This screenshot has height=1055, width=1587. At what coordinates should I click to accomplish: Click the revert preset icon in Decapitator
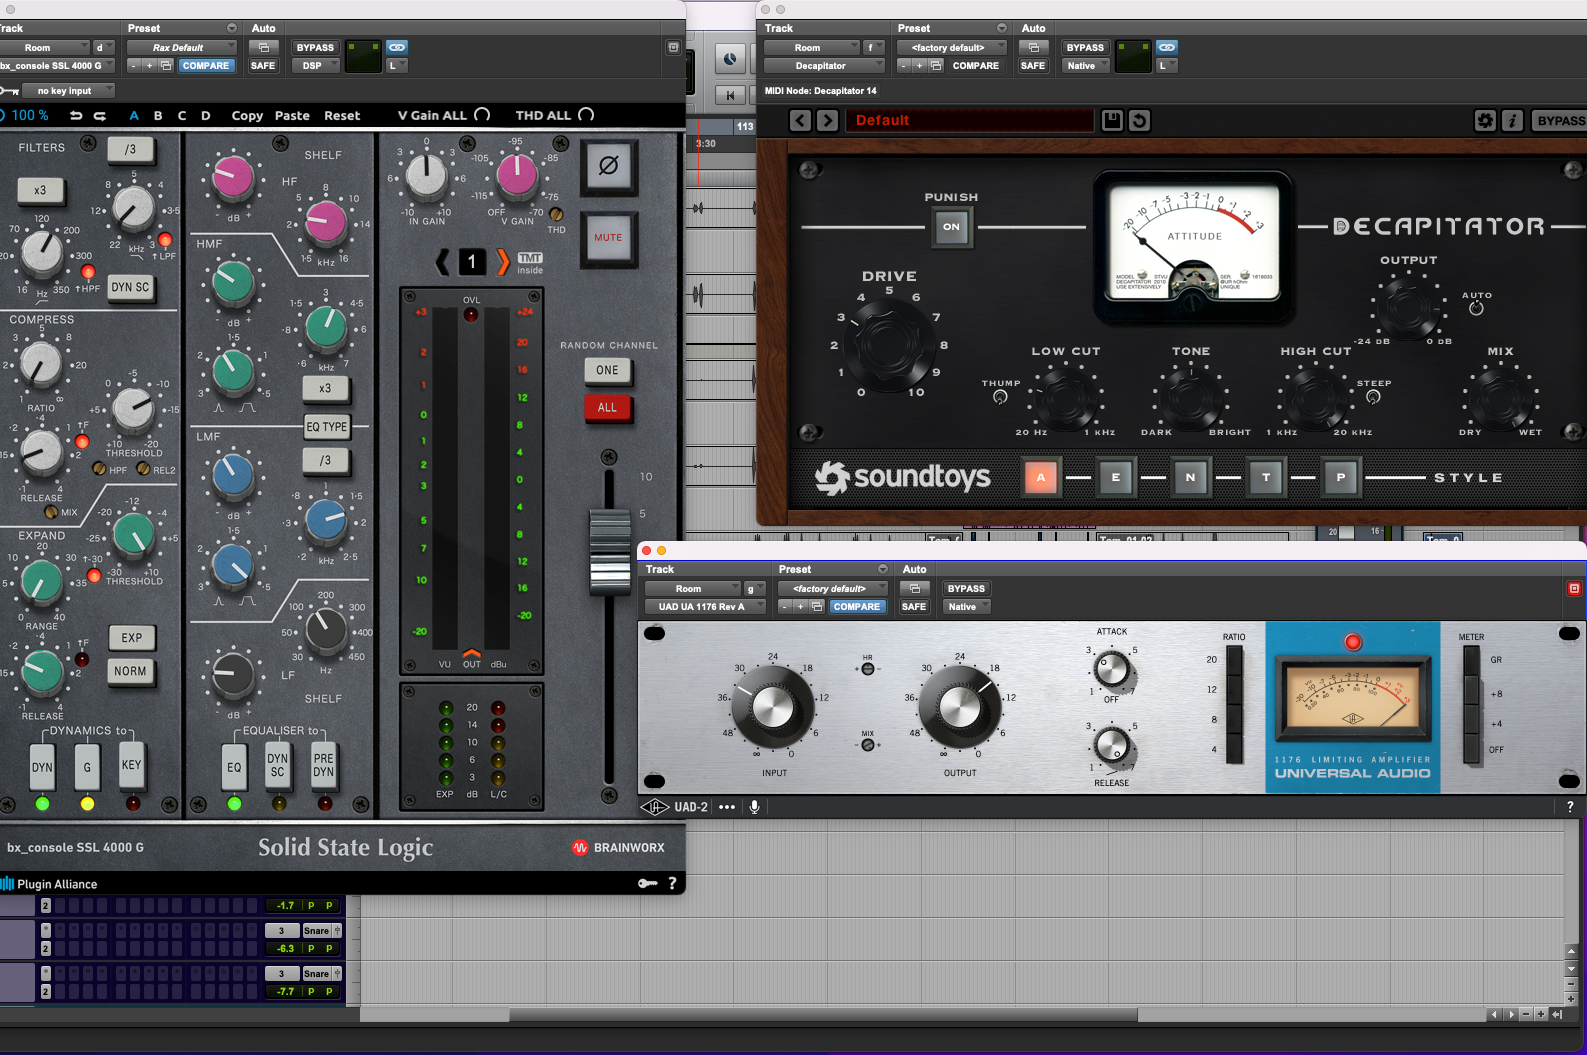tap(1139, 121)
